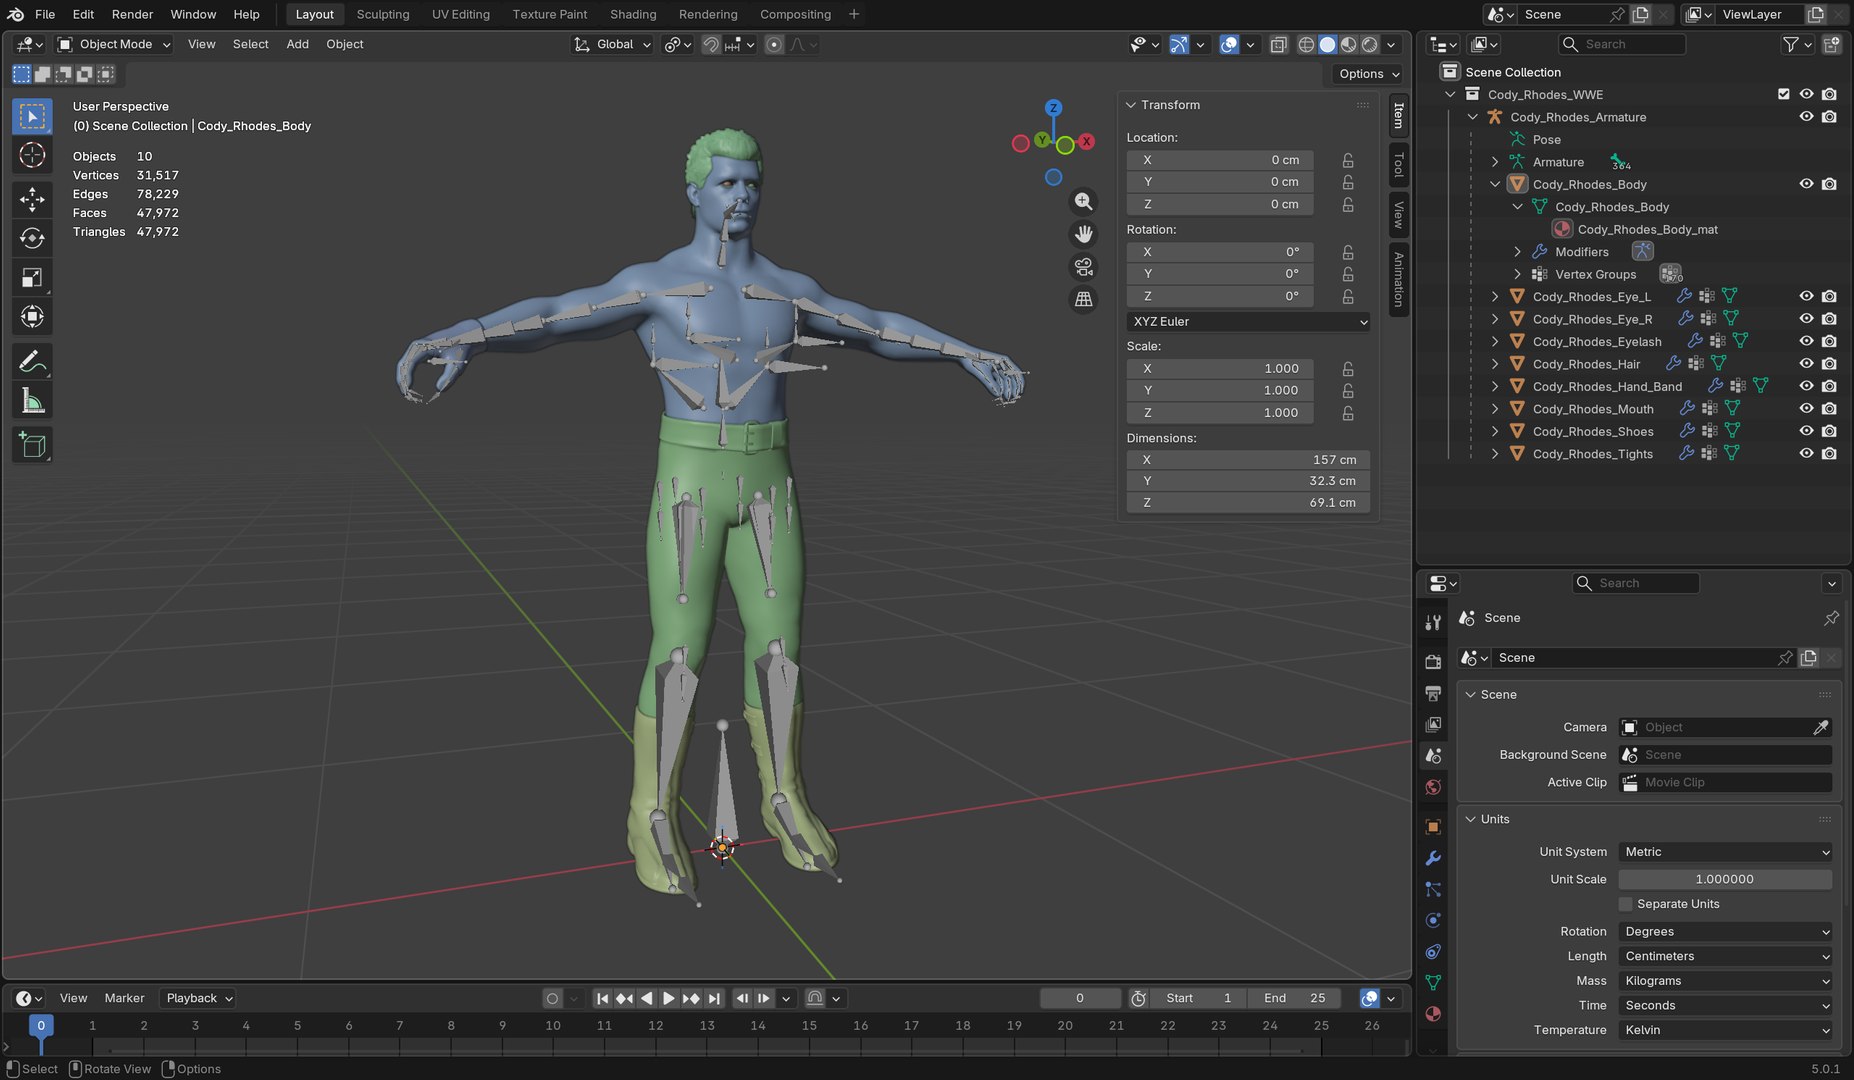Open the Tool sidebar tab
This screenshot has width=1854, height=1080.
point(1398,164)
